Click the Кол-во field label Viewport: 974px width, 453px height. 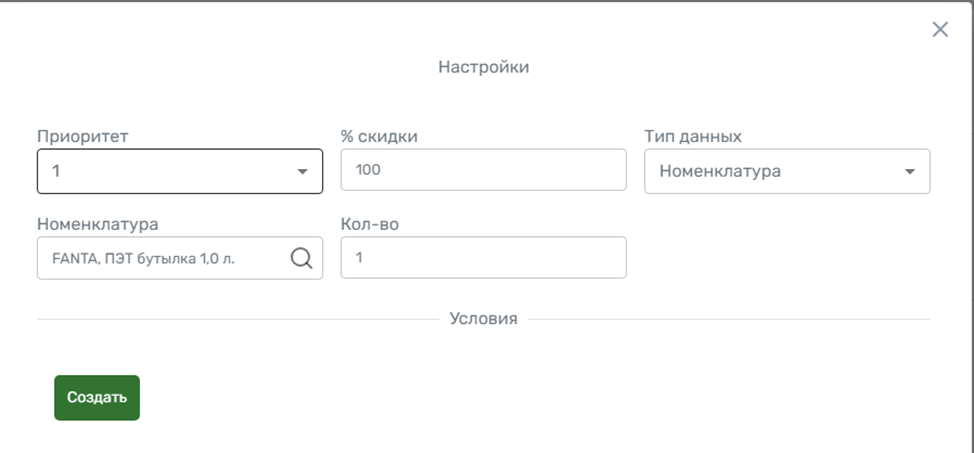point(370,224)
